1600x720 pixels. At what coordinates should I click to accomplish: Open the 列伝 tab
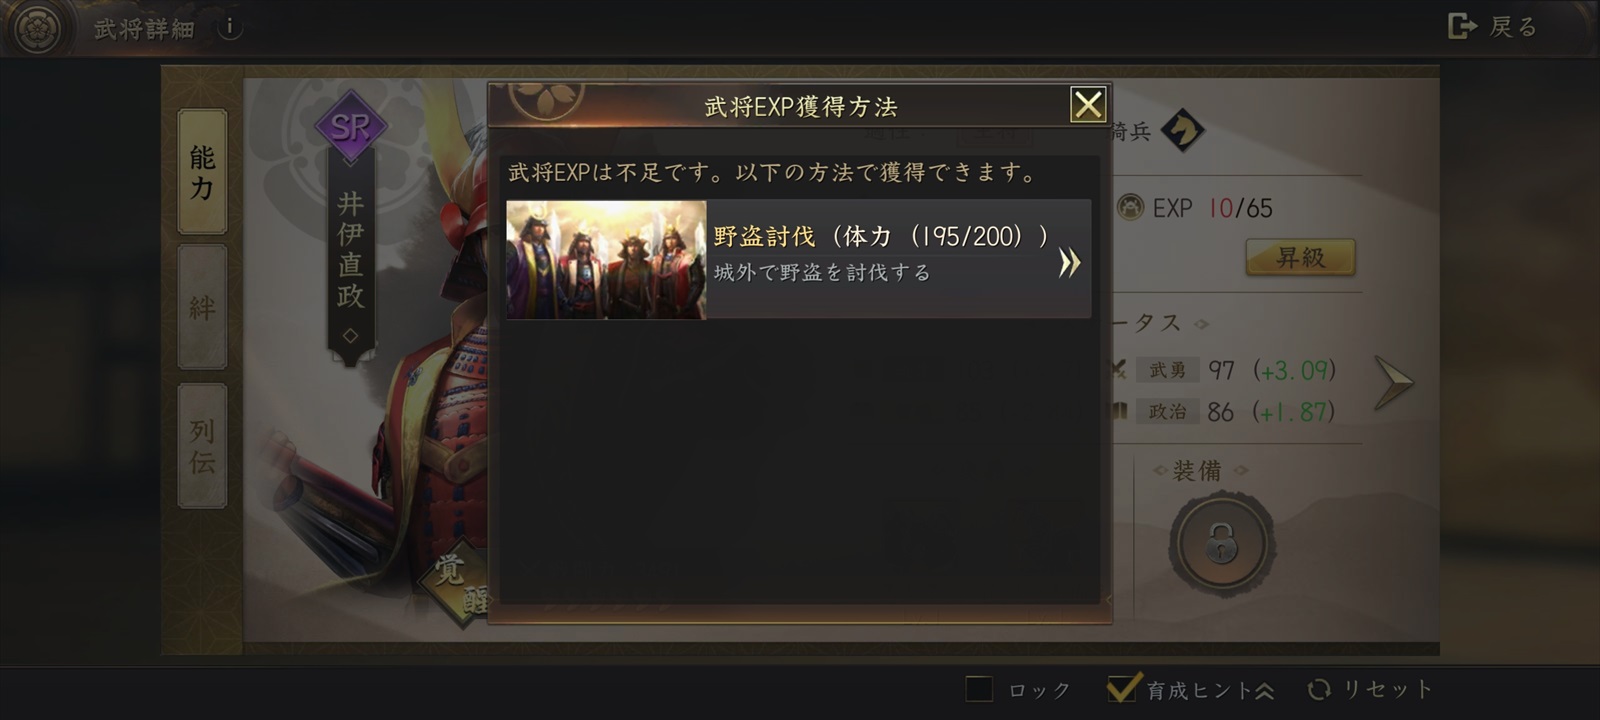(x=203, y=446)
